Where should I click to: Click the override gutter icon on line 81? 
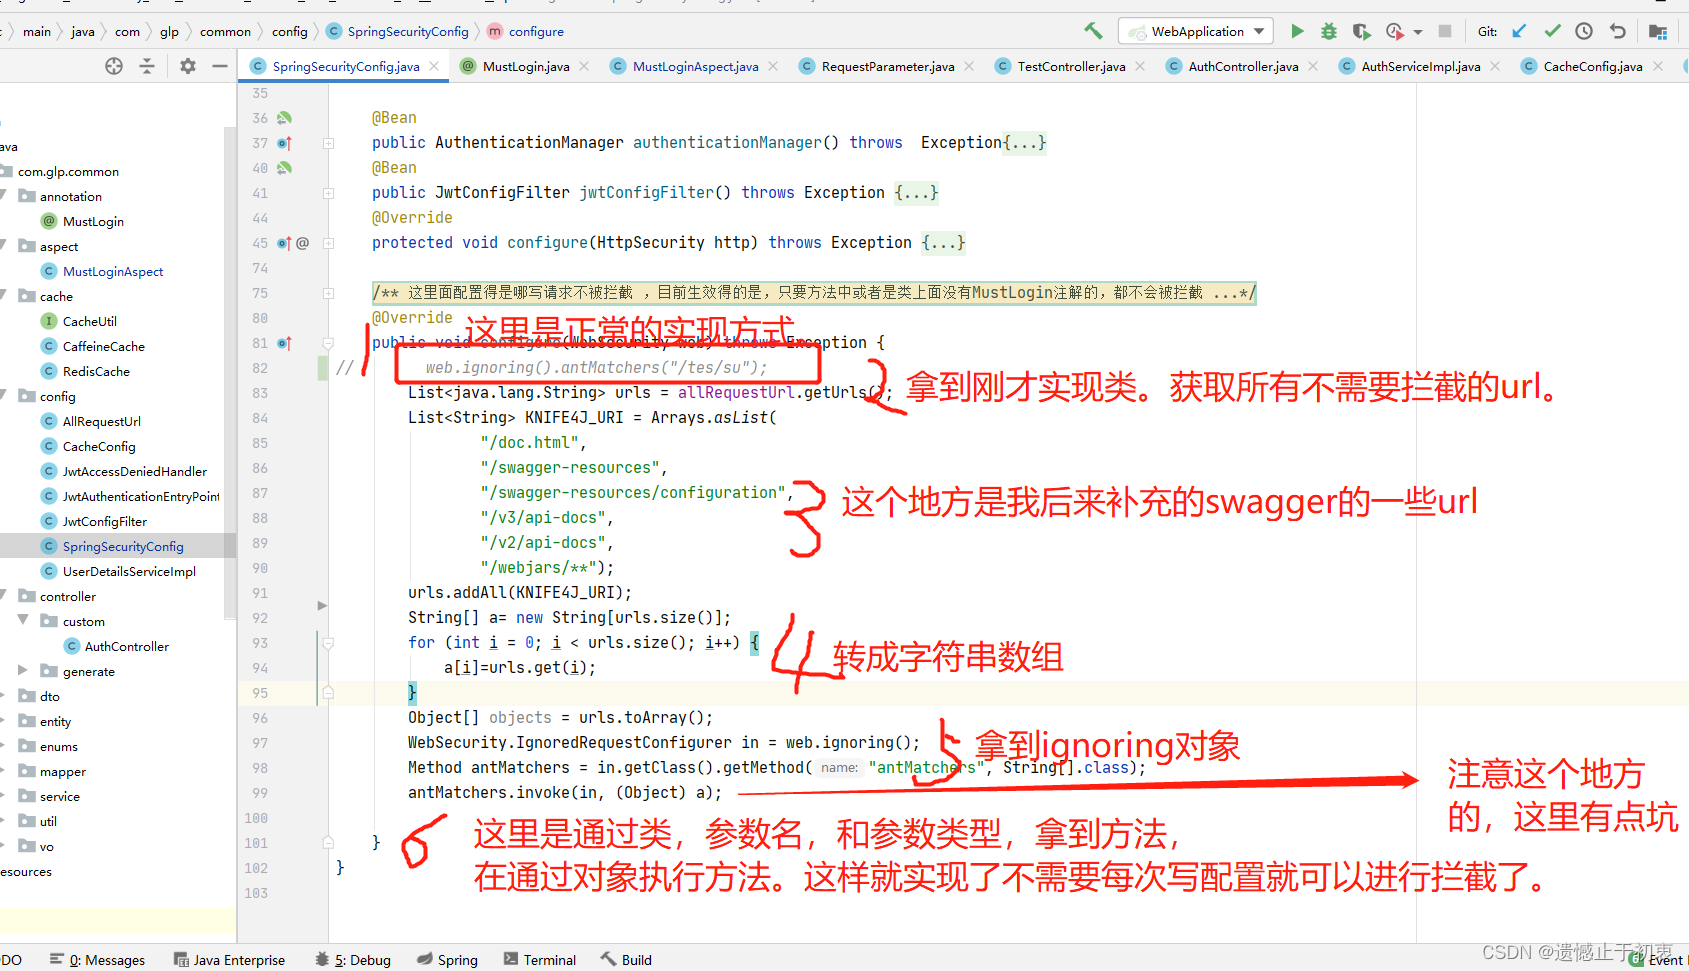pyautogui.click(x=284, y=343)
